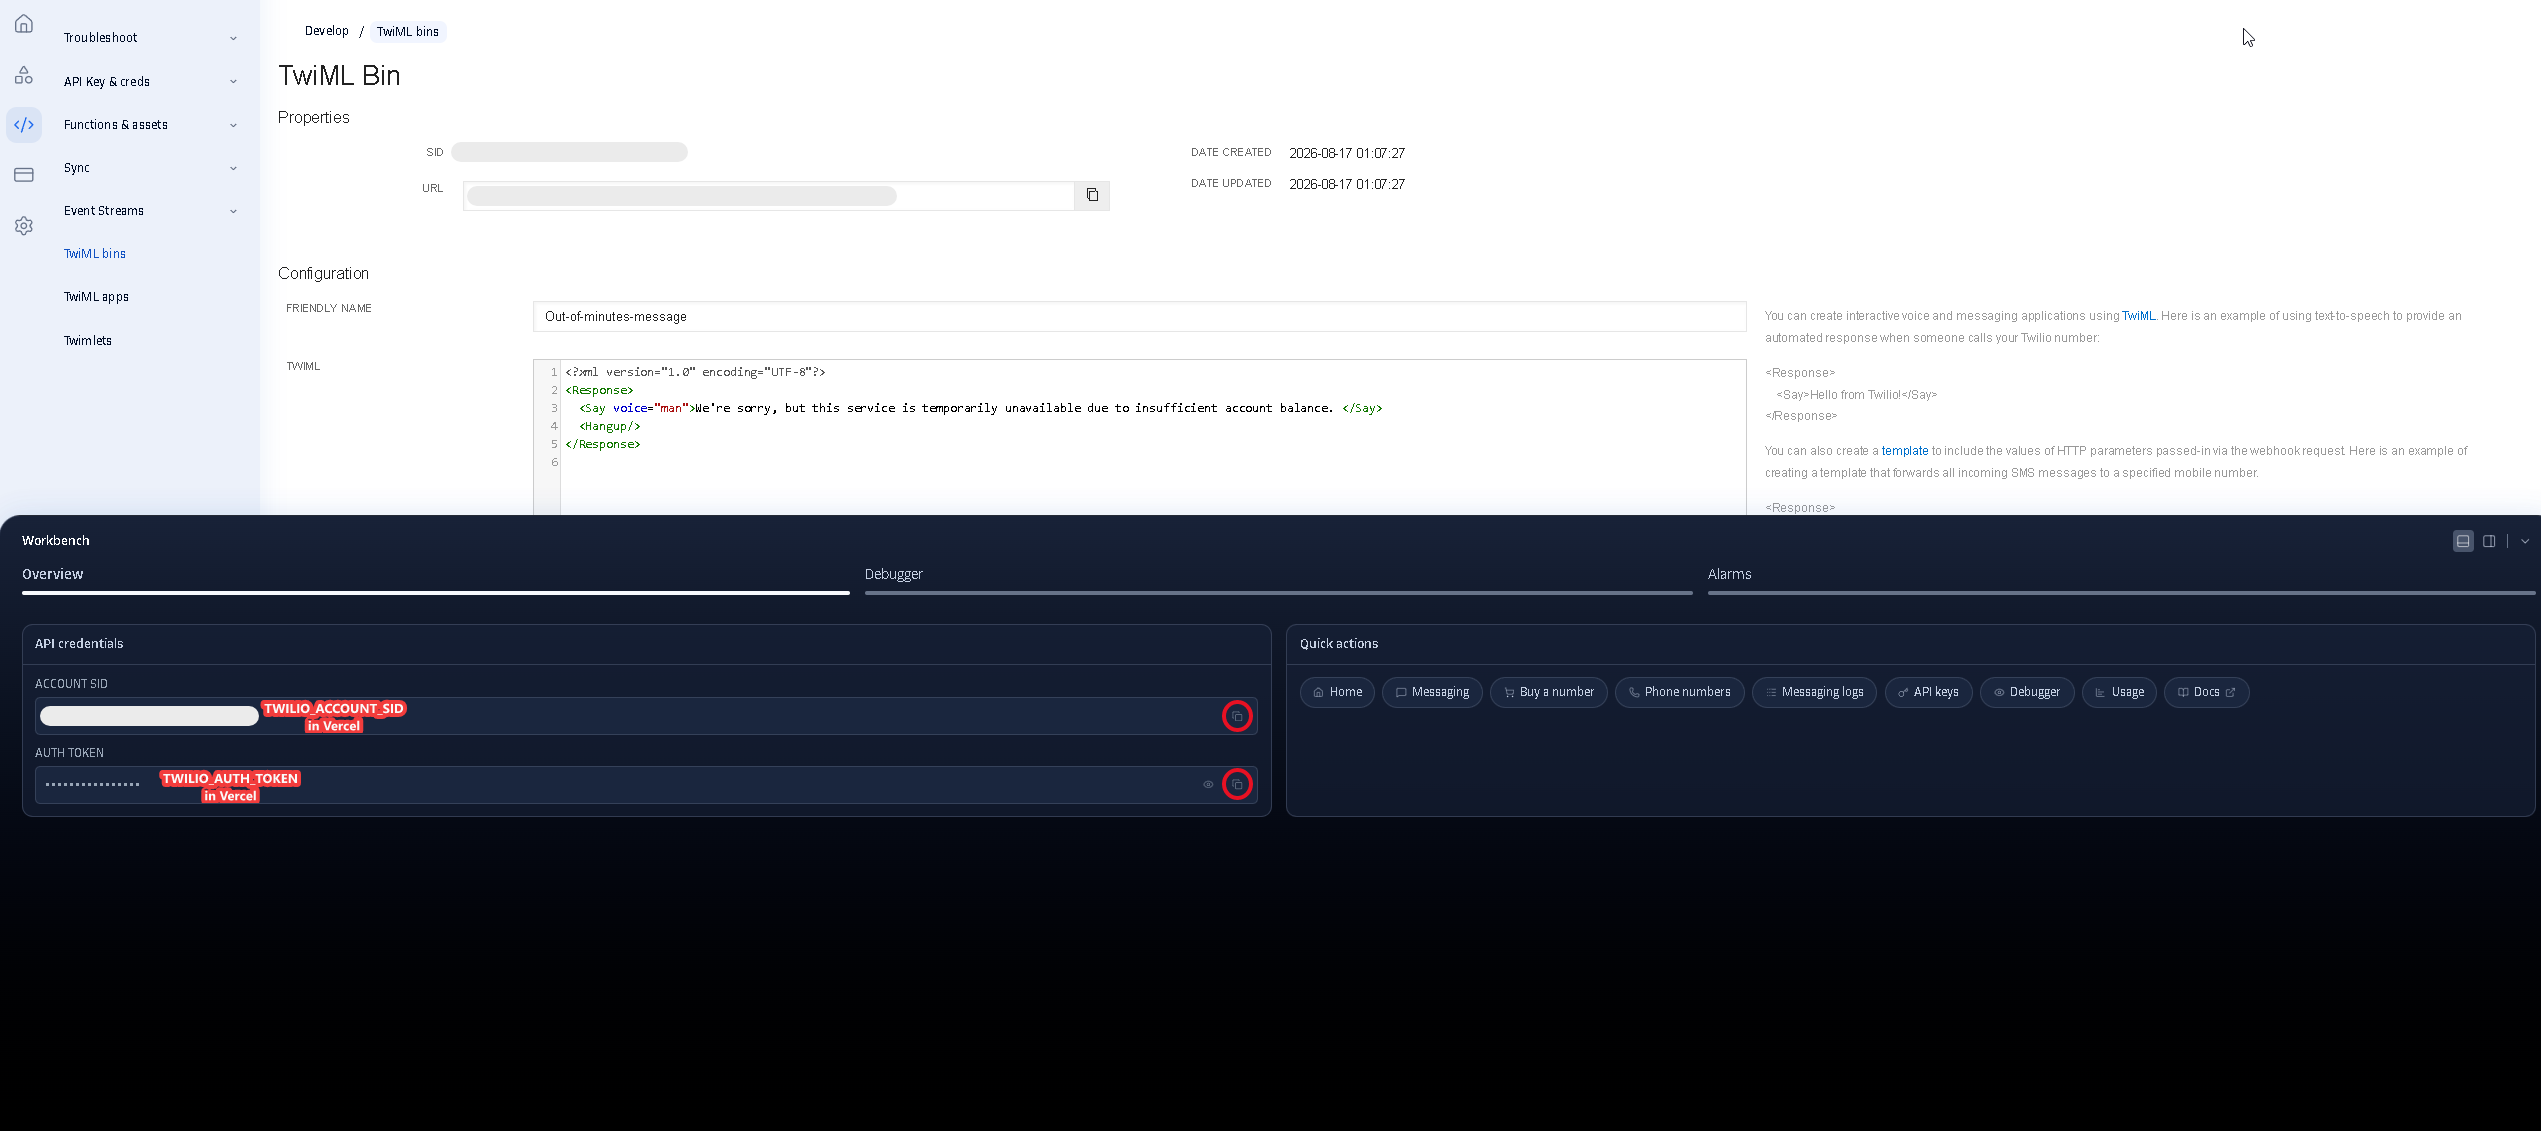Expand the Troubleshoot menu
The image size is (2541, 1131).
point(149,38)
